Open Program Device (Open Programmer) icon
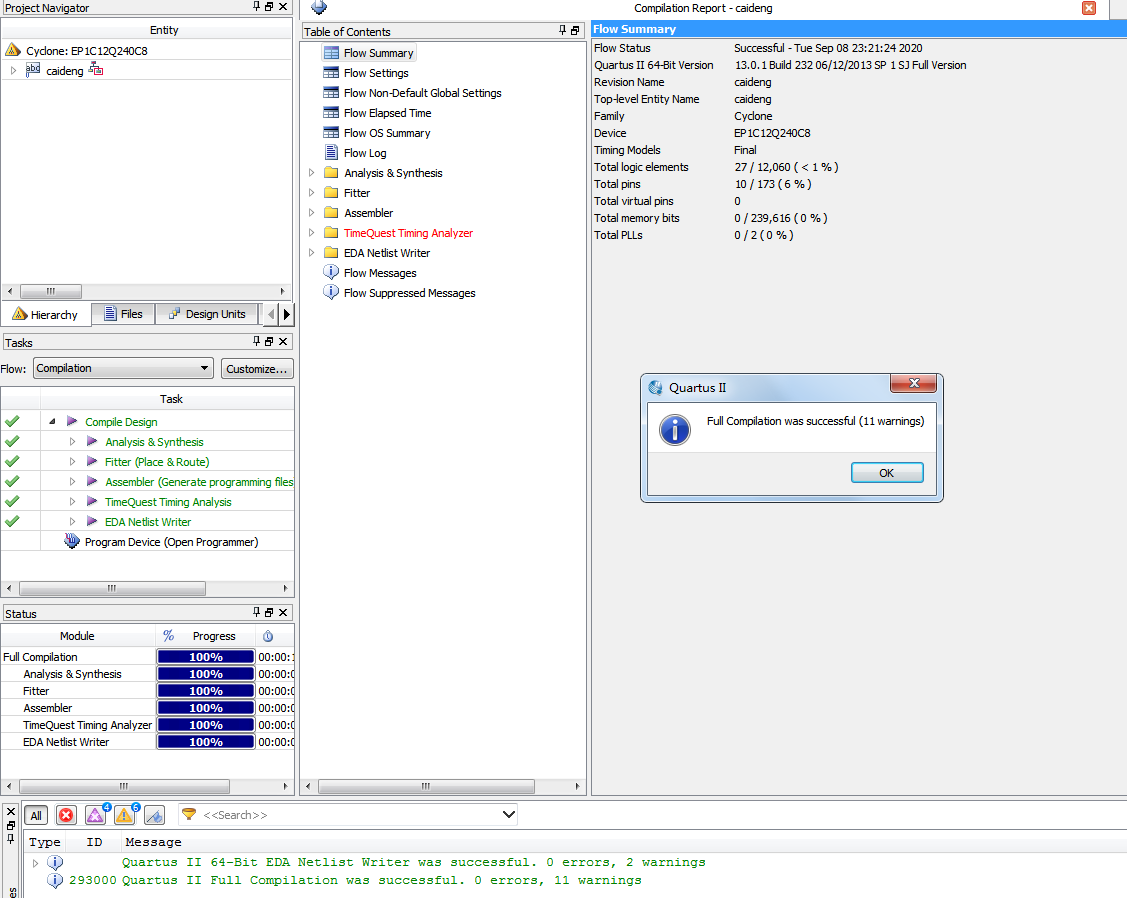The width and height of the screenshot is (1127, 898). 72,542
